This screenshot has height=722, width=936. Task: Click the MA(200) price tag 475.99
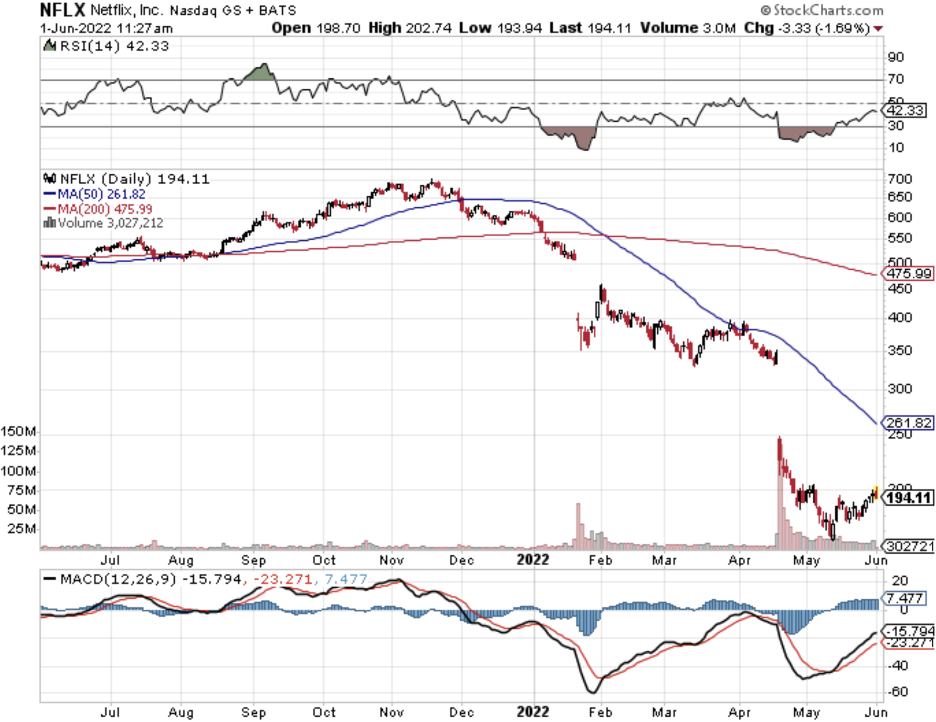tap(907, 273)
